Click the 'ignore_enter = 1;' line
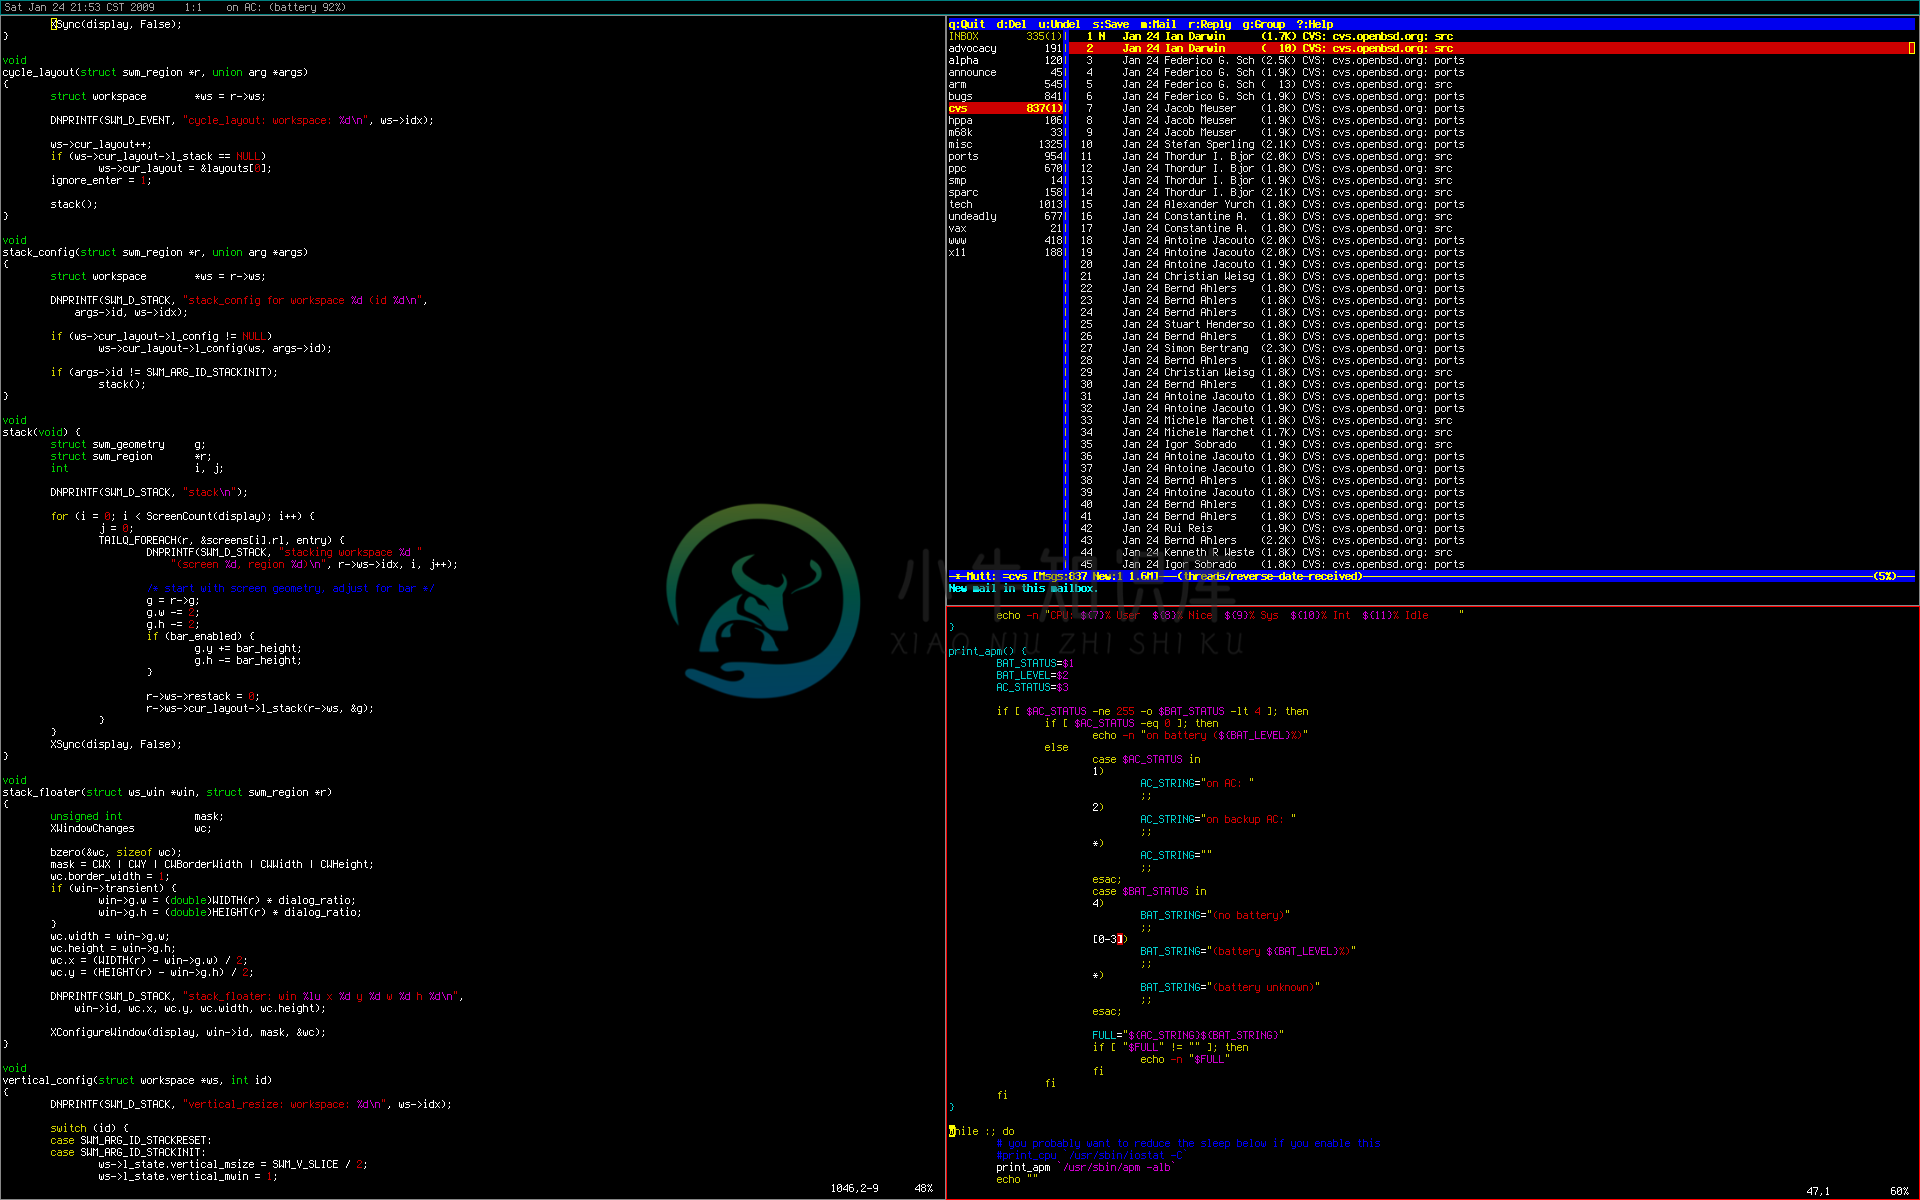This screenshot has width=1920, height=1200. (x=101, y=180)
